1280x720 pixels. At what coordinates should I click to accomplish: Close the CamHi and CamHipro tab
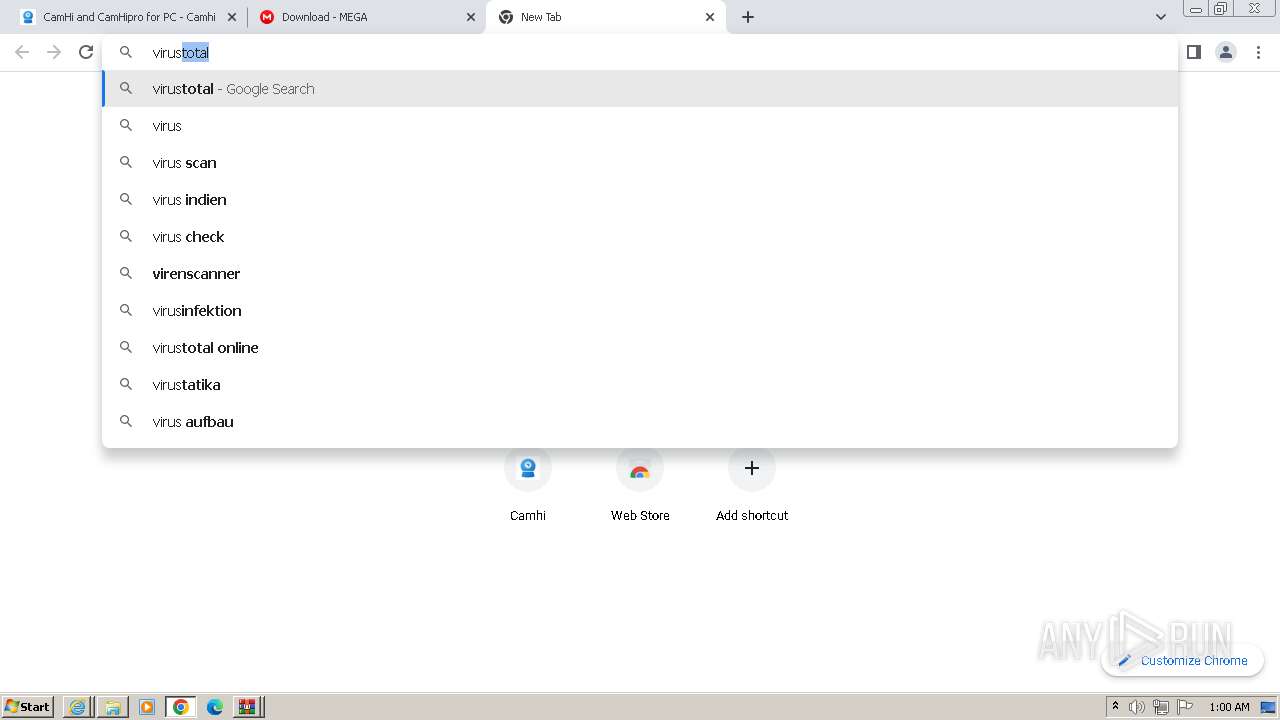point(232,17)
